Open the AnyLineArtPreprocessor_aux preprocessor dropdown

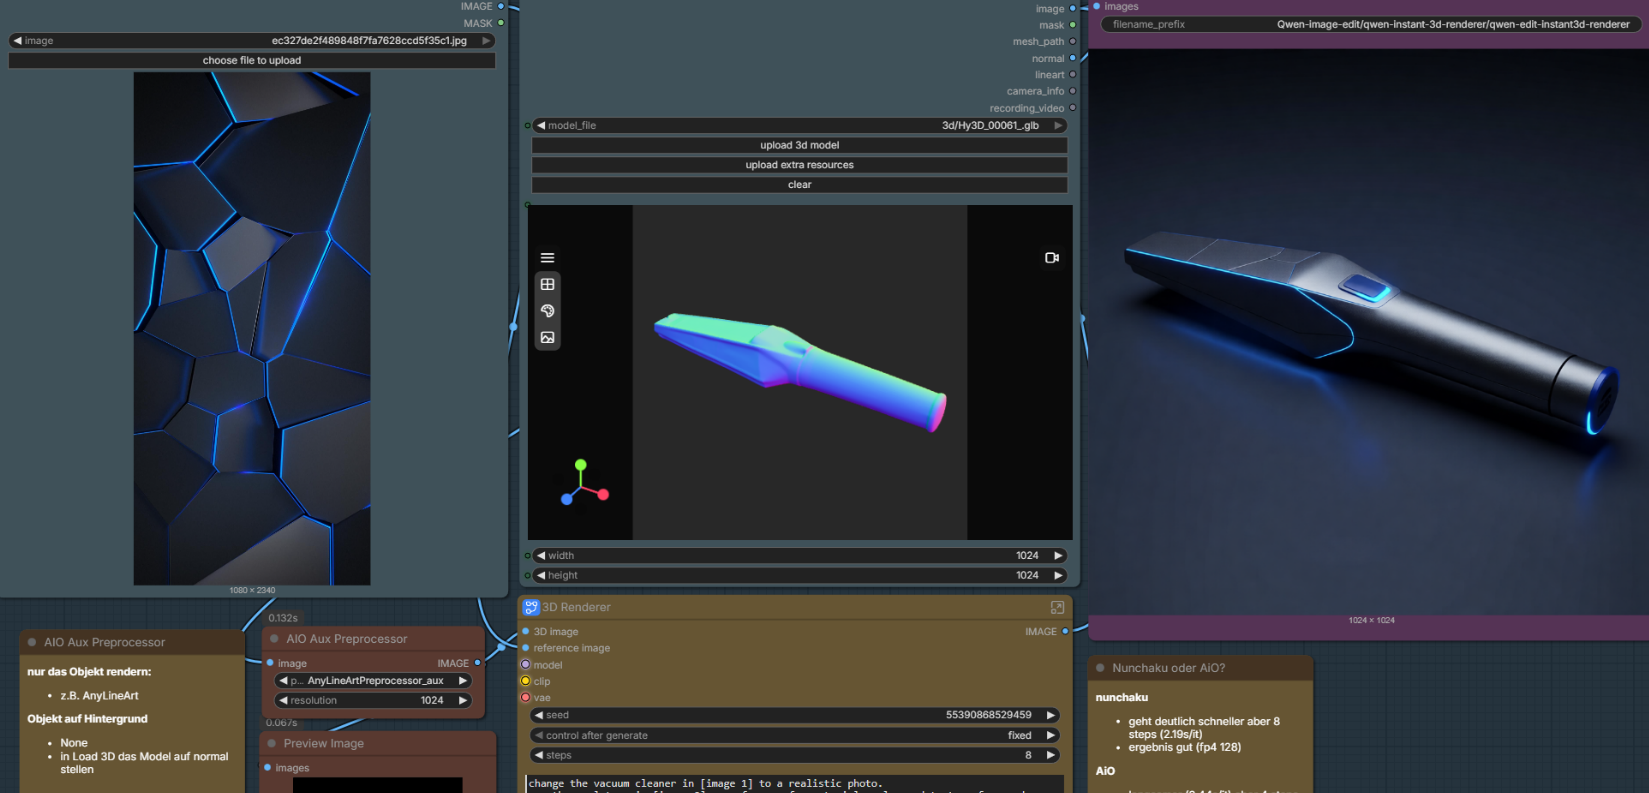pos(374,681)
